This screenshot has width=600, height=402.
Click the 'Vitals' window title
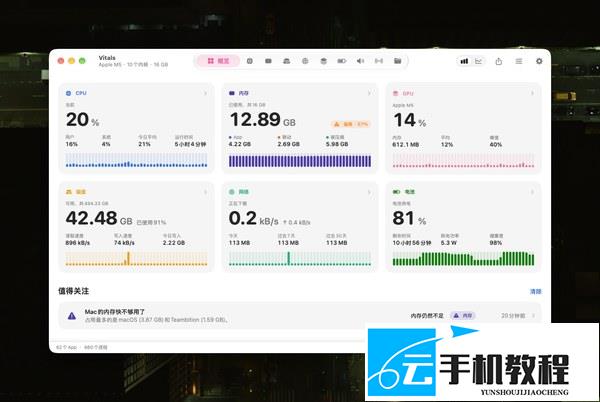point(107,58)
